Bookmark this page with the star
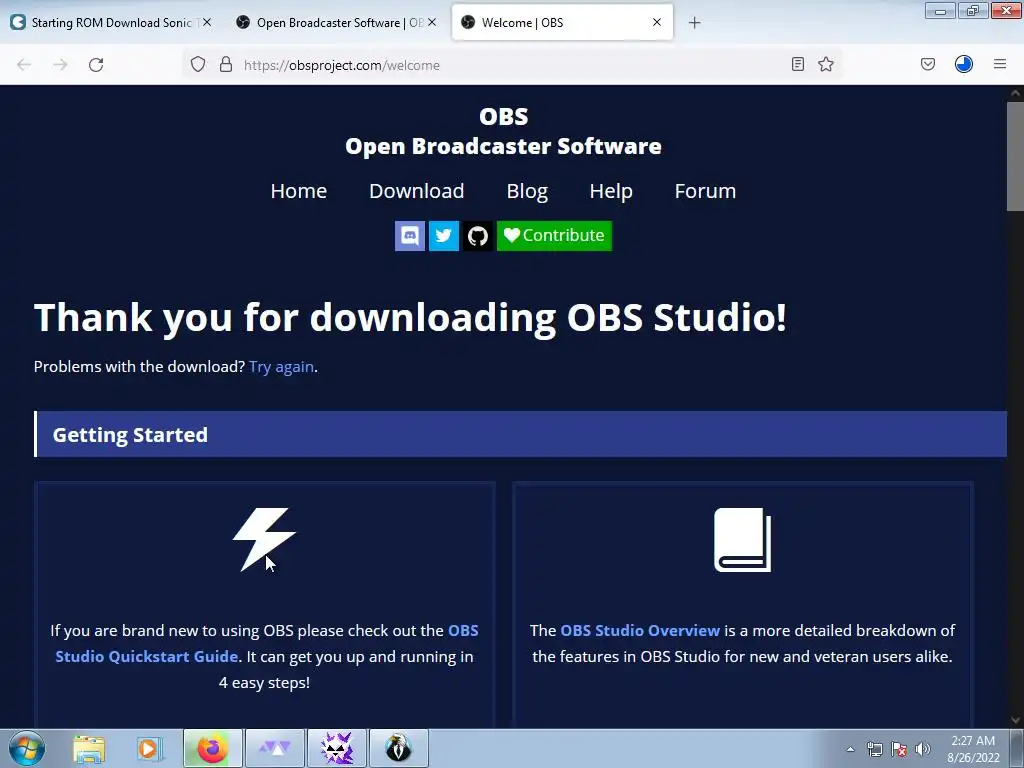Viewport: 1024px width, 768px height. coord(826,64)
